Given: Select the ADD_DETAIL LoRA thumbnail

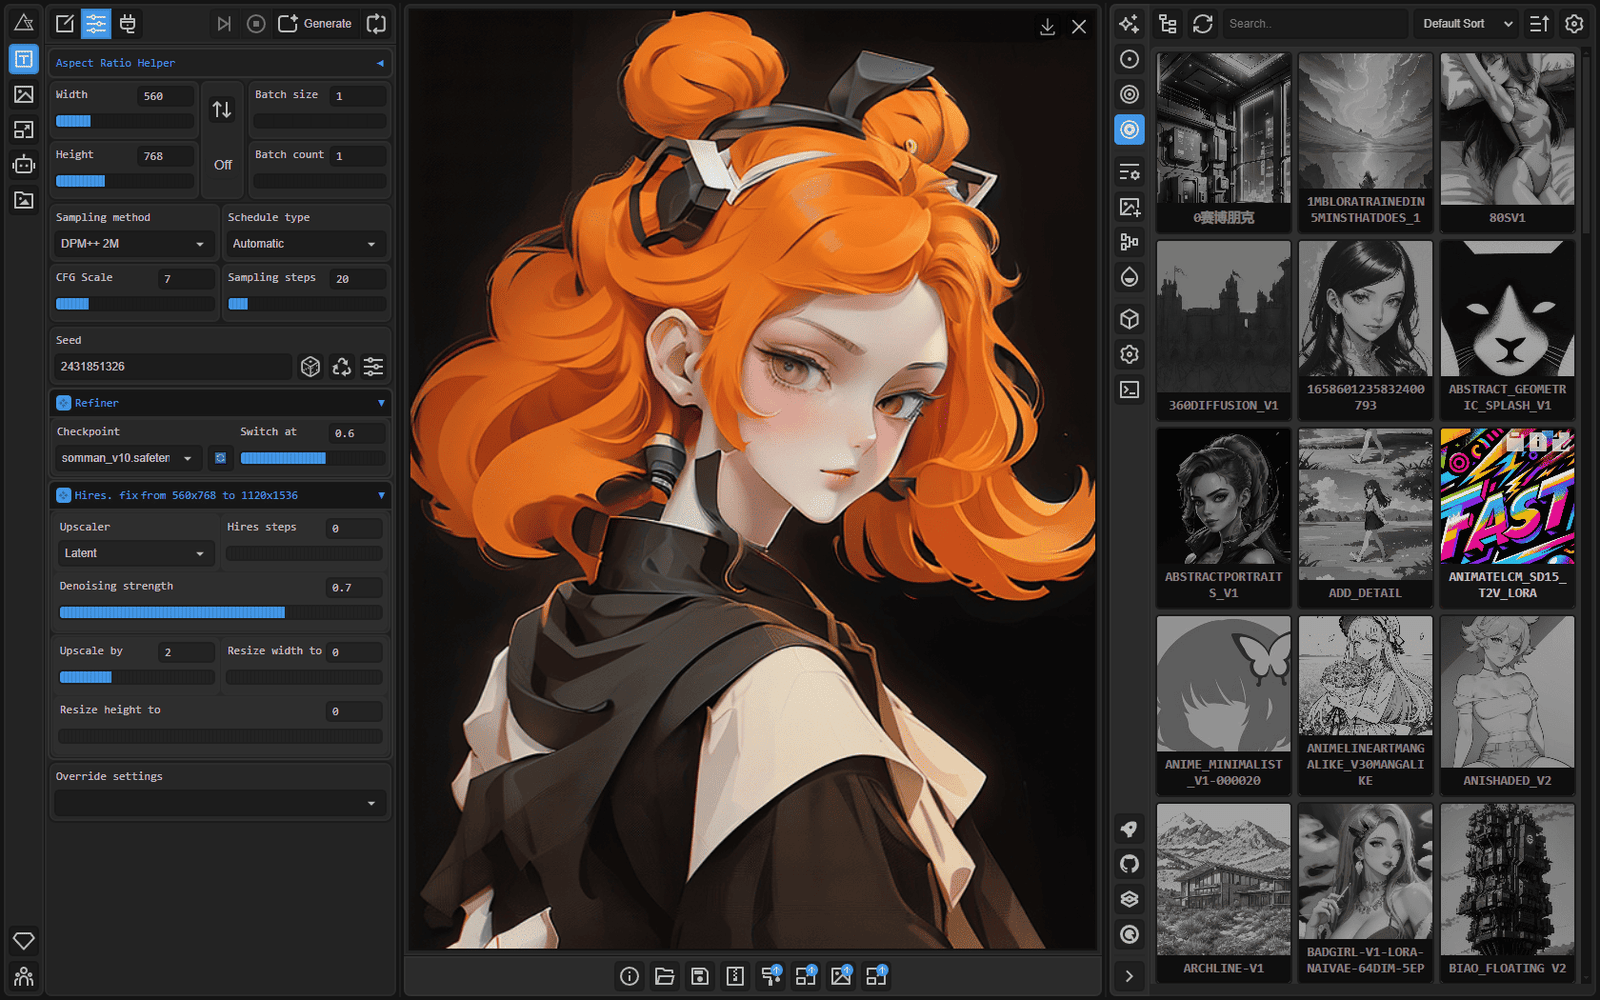Looking at the screenshot, I should [1365, 517].
